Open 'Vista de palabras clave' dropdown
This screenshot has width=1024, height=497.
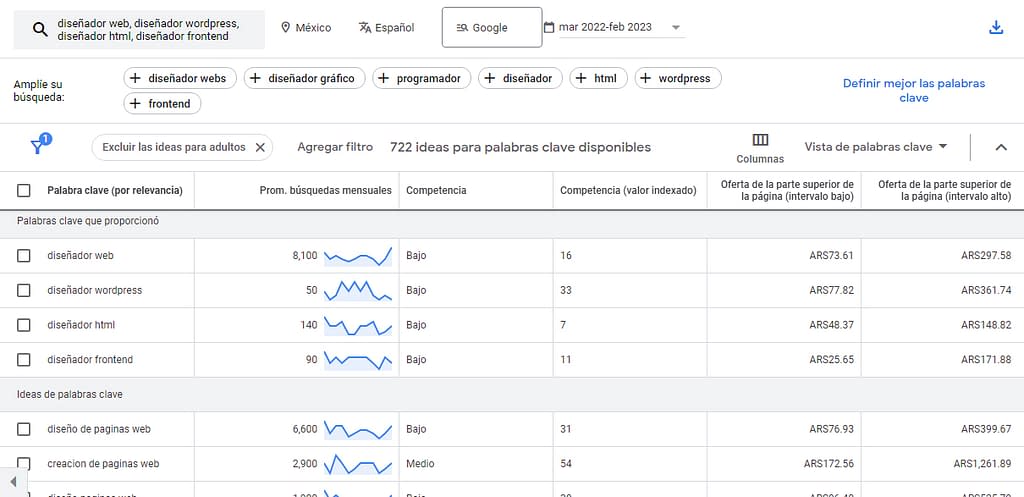876,147
